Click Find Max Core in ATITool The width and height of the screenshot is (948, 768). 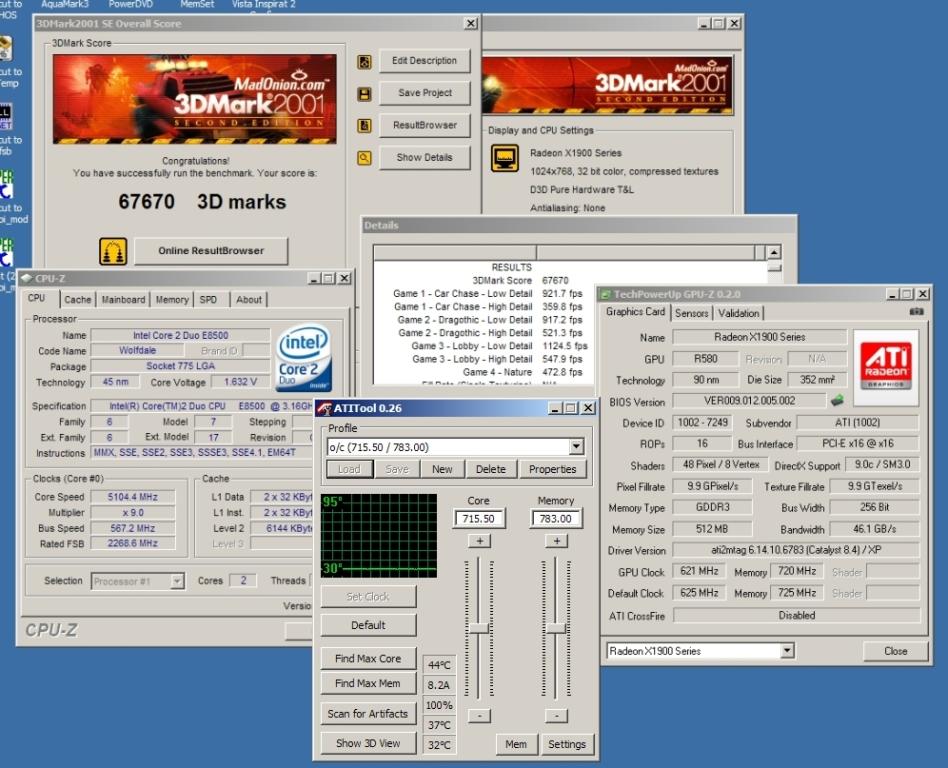point(368,659)
